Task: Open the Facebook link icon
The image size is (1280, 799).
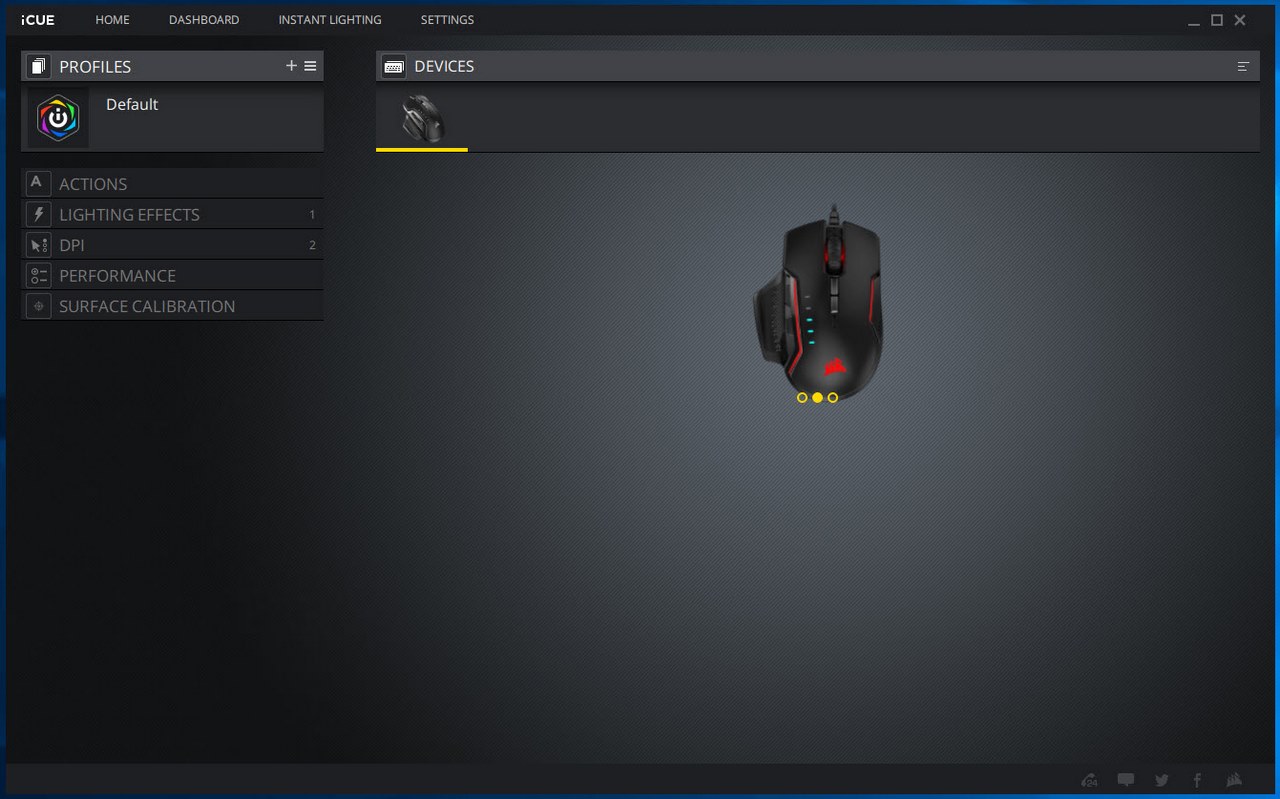Action: [x=1197, y=780]
